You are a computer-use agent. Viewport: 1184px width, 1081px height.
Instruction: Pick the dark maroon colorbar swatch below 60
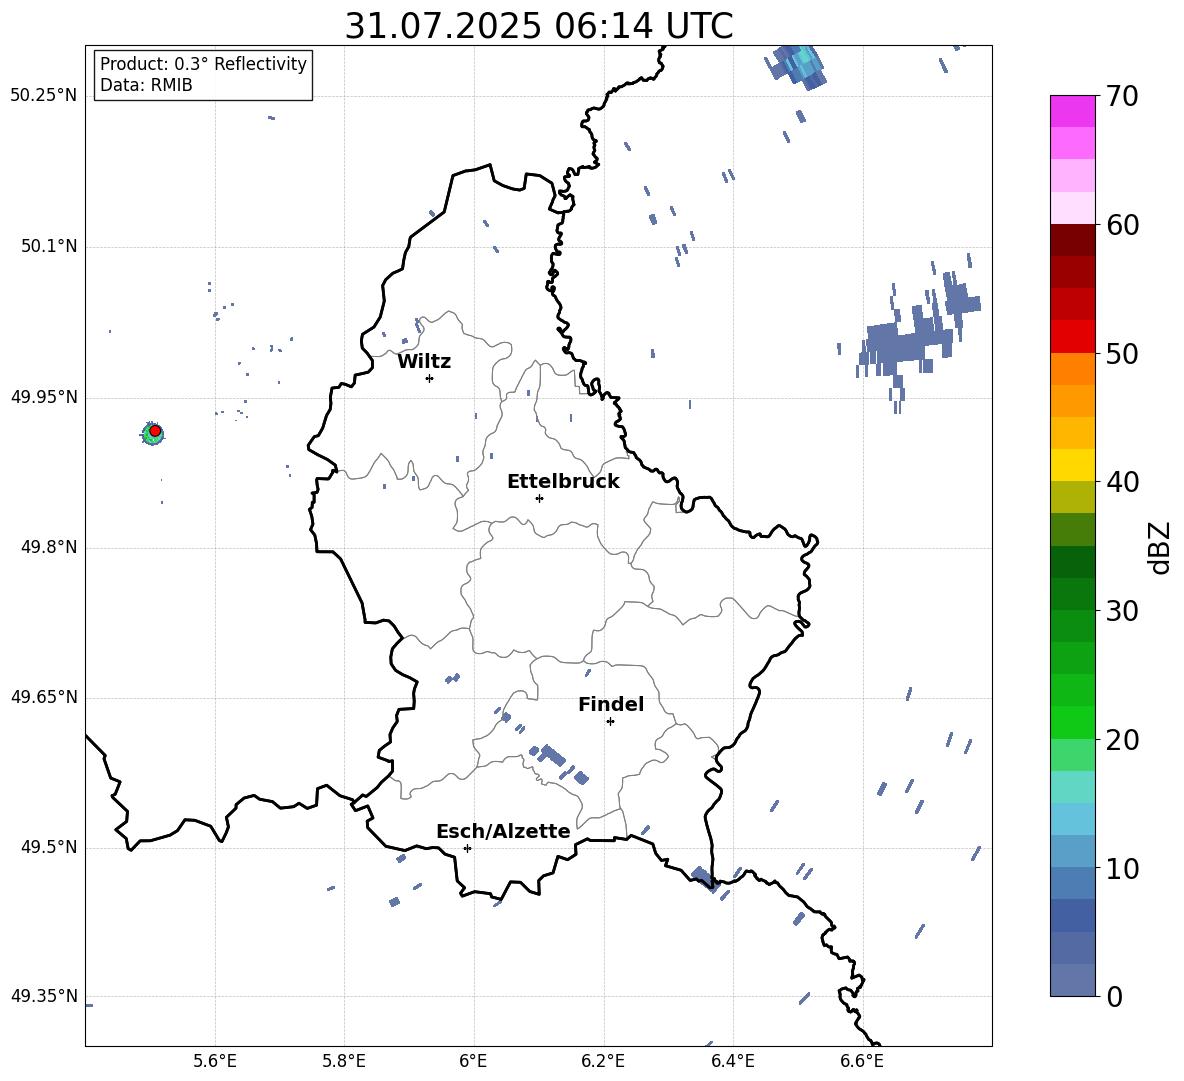coord(1072,240)
